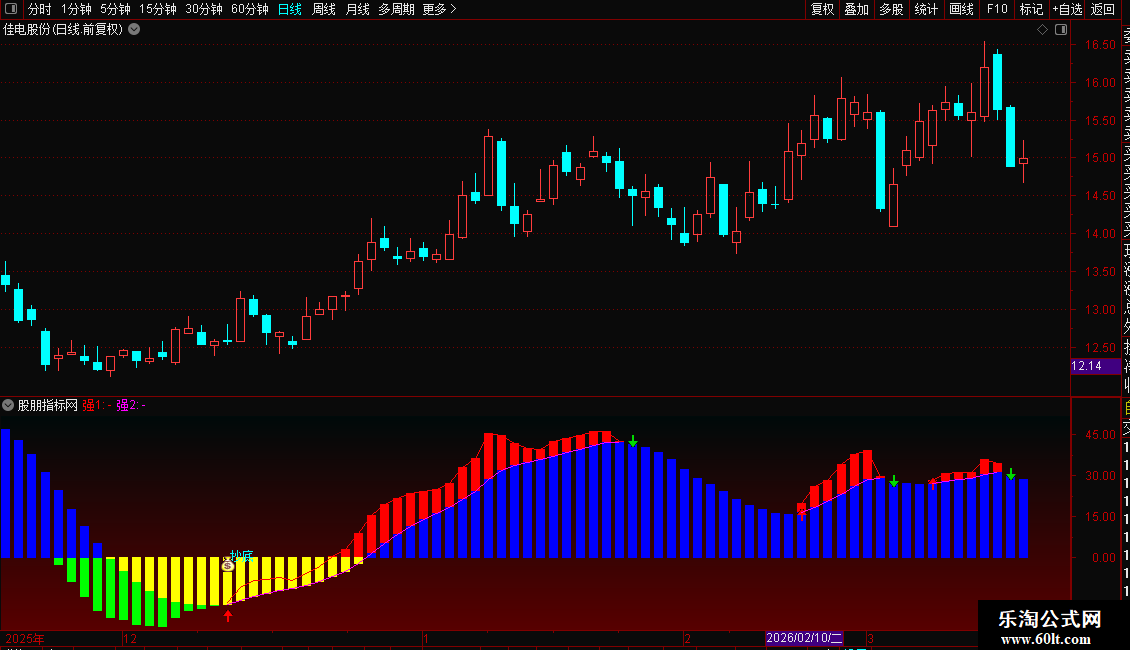Add stock via +自选 button
Viewport: 1130px width, 650px height.
click(x=1067, y=9)
